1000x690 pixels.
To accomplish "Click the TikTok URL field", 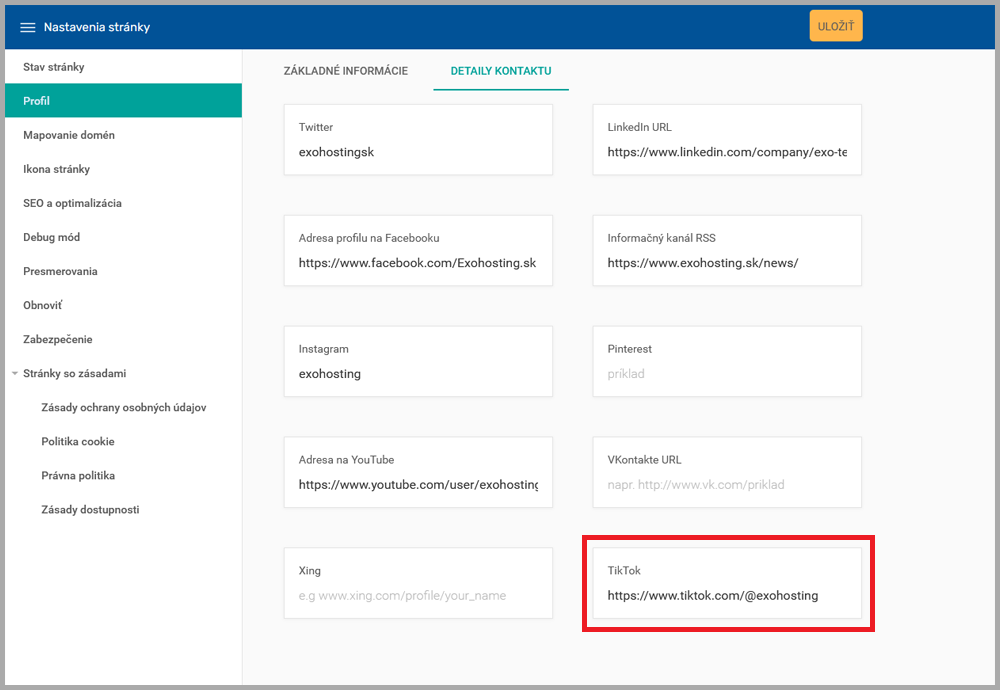I will pos(726,596).
